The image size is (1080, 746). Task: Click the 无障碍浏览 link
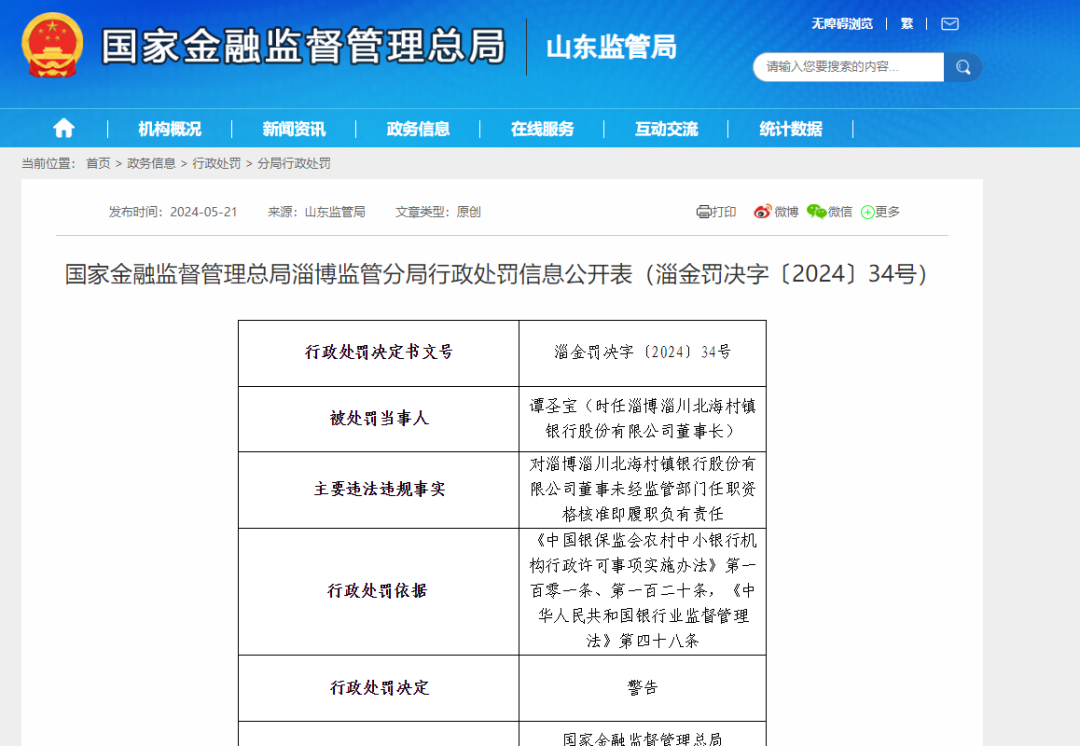pos(842,24)
